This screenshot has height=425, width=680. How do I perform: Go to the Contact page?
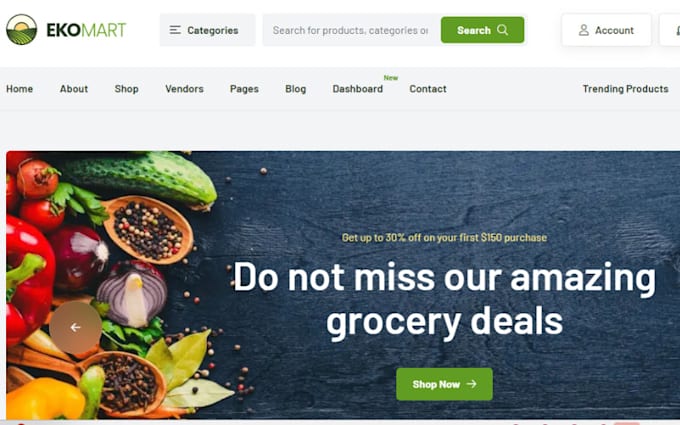(x=428, y=89)
